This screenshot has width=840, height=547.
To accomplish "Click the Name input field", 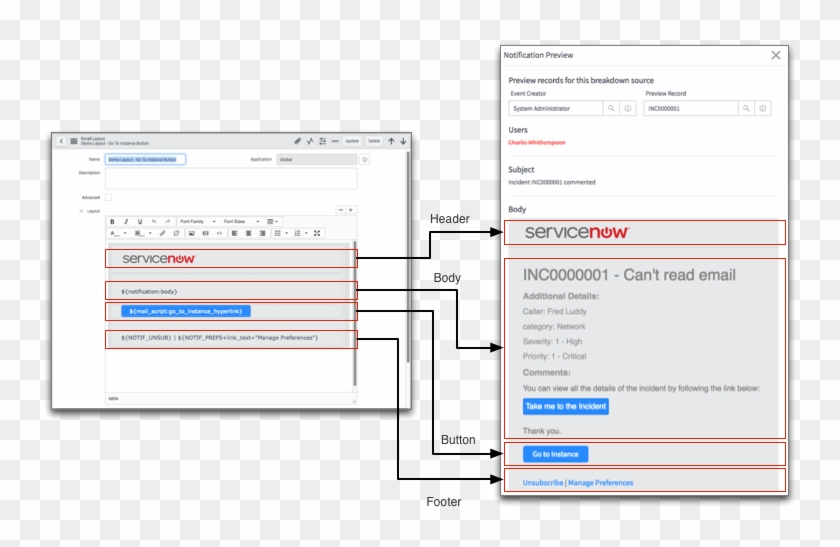I will click(146, 159).
